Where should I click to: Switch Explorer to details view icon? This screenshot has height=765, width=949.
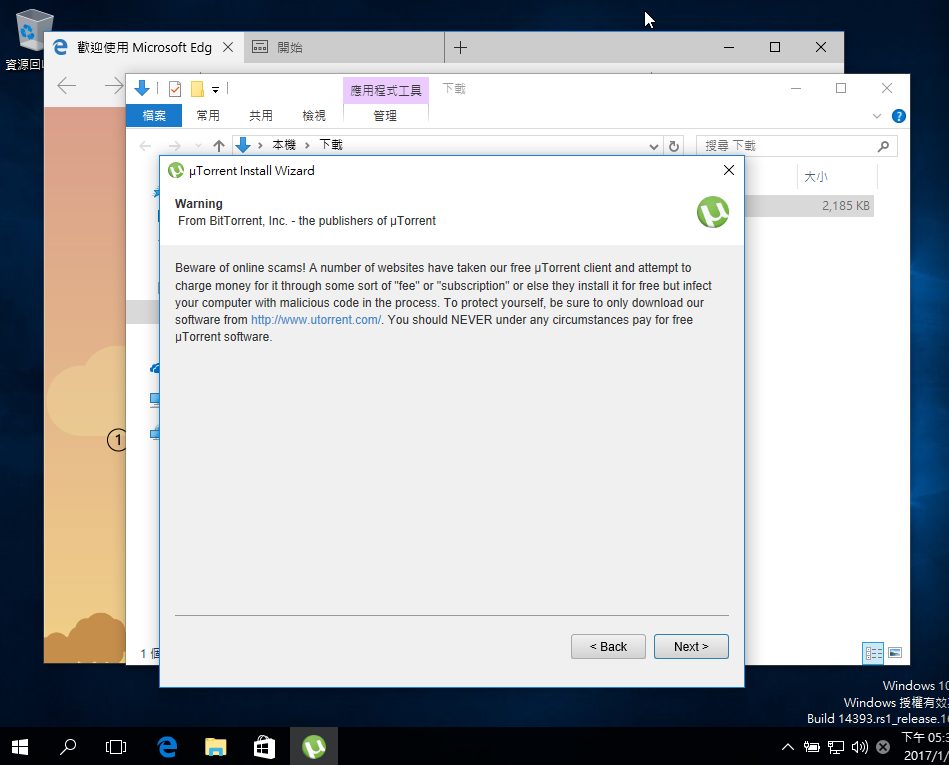point(873,653)
